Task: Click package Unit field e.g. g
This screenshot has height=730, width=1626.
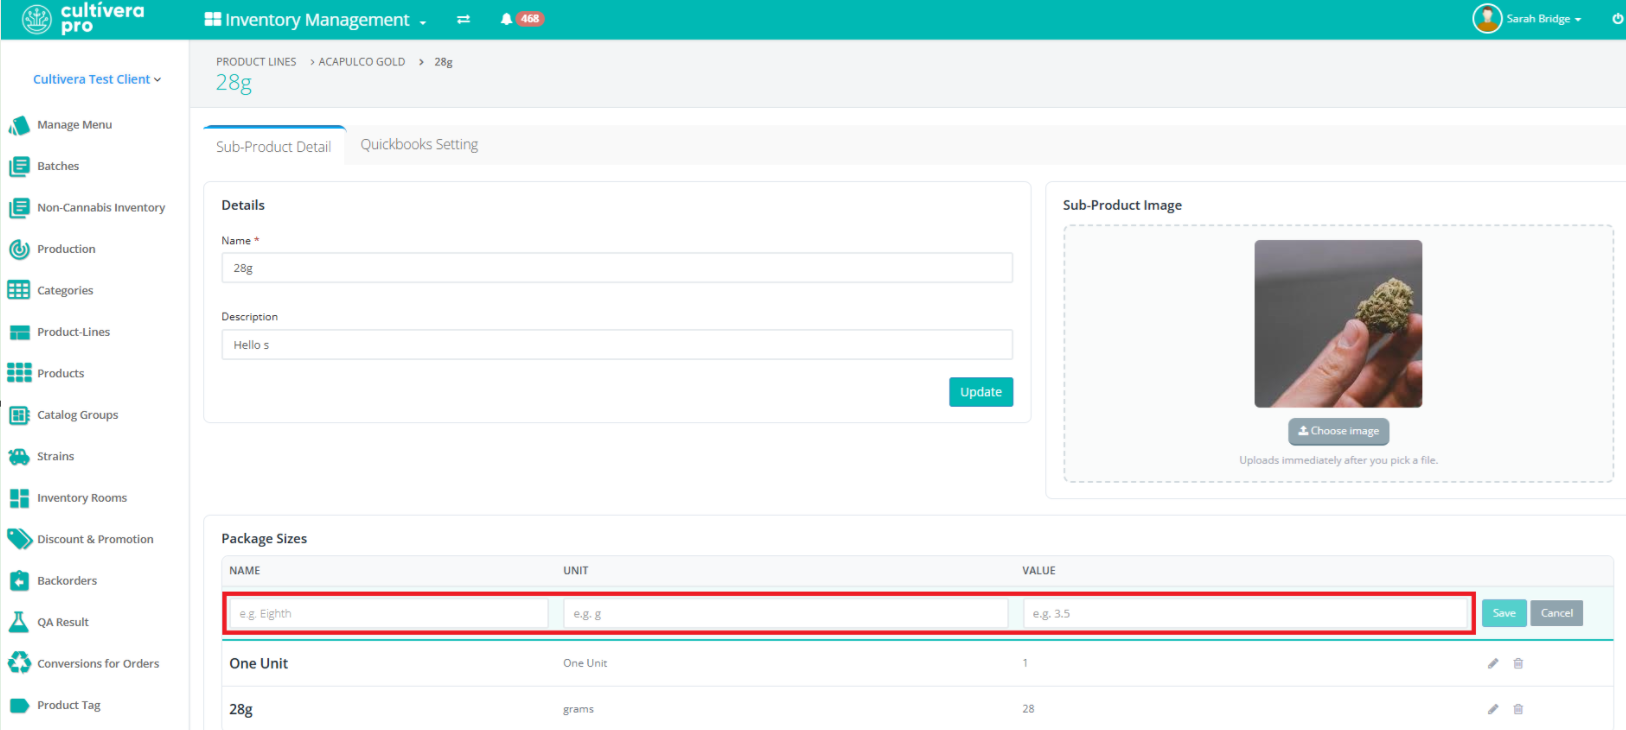Action: coord(786,614)
